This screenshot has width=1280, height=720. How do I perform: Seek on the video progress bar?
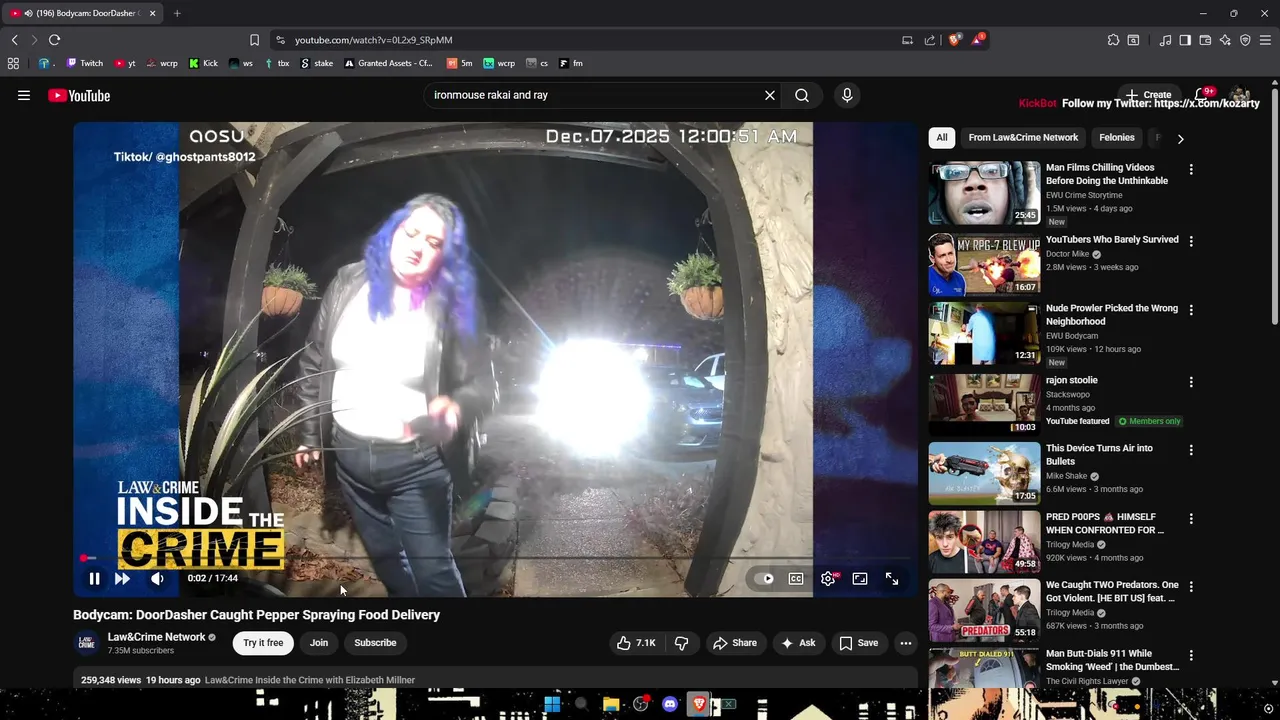click(x=495, y=558)
